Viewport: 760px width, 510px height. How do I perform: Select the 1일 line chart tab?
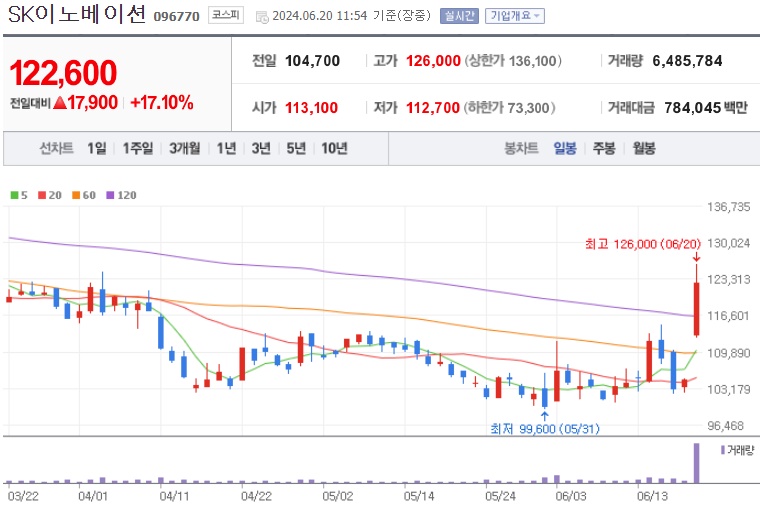click(x=96, y=148)
